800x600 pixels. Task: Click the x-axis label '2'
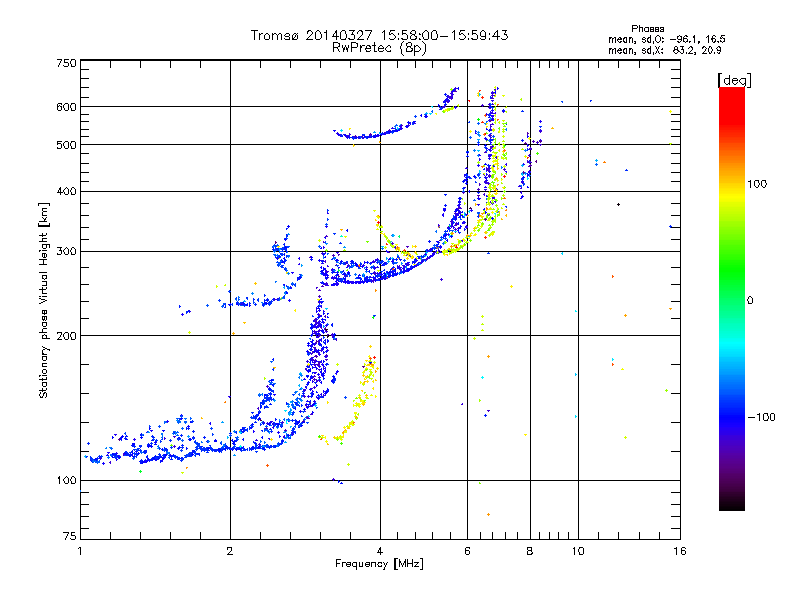(230, 551)
